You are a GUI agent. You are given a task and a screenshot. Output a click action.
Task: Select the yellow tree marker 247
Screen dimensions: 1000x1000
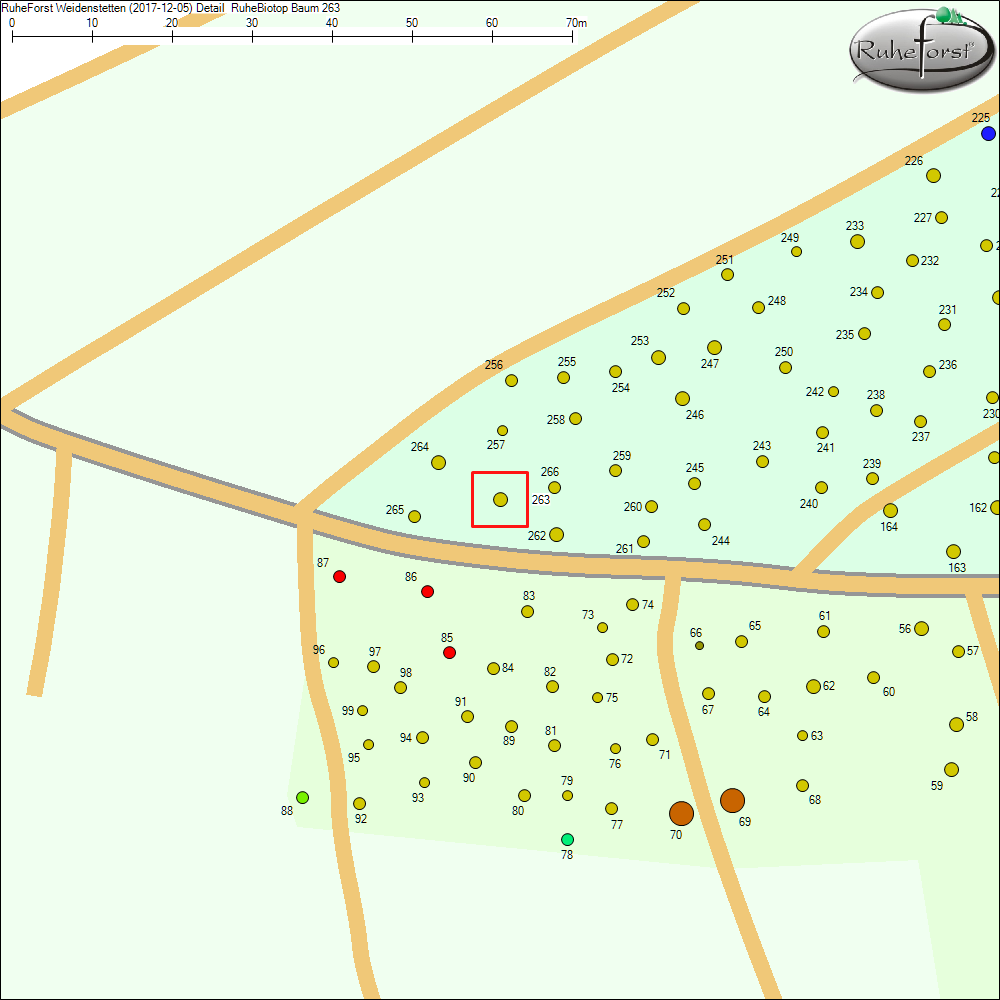click(714, 348)
